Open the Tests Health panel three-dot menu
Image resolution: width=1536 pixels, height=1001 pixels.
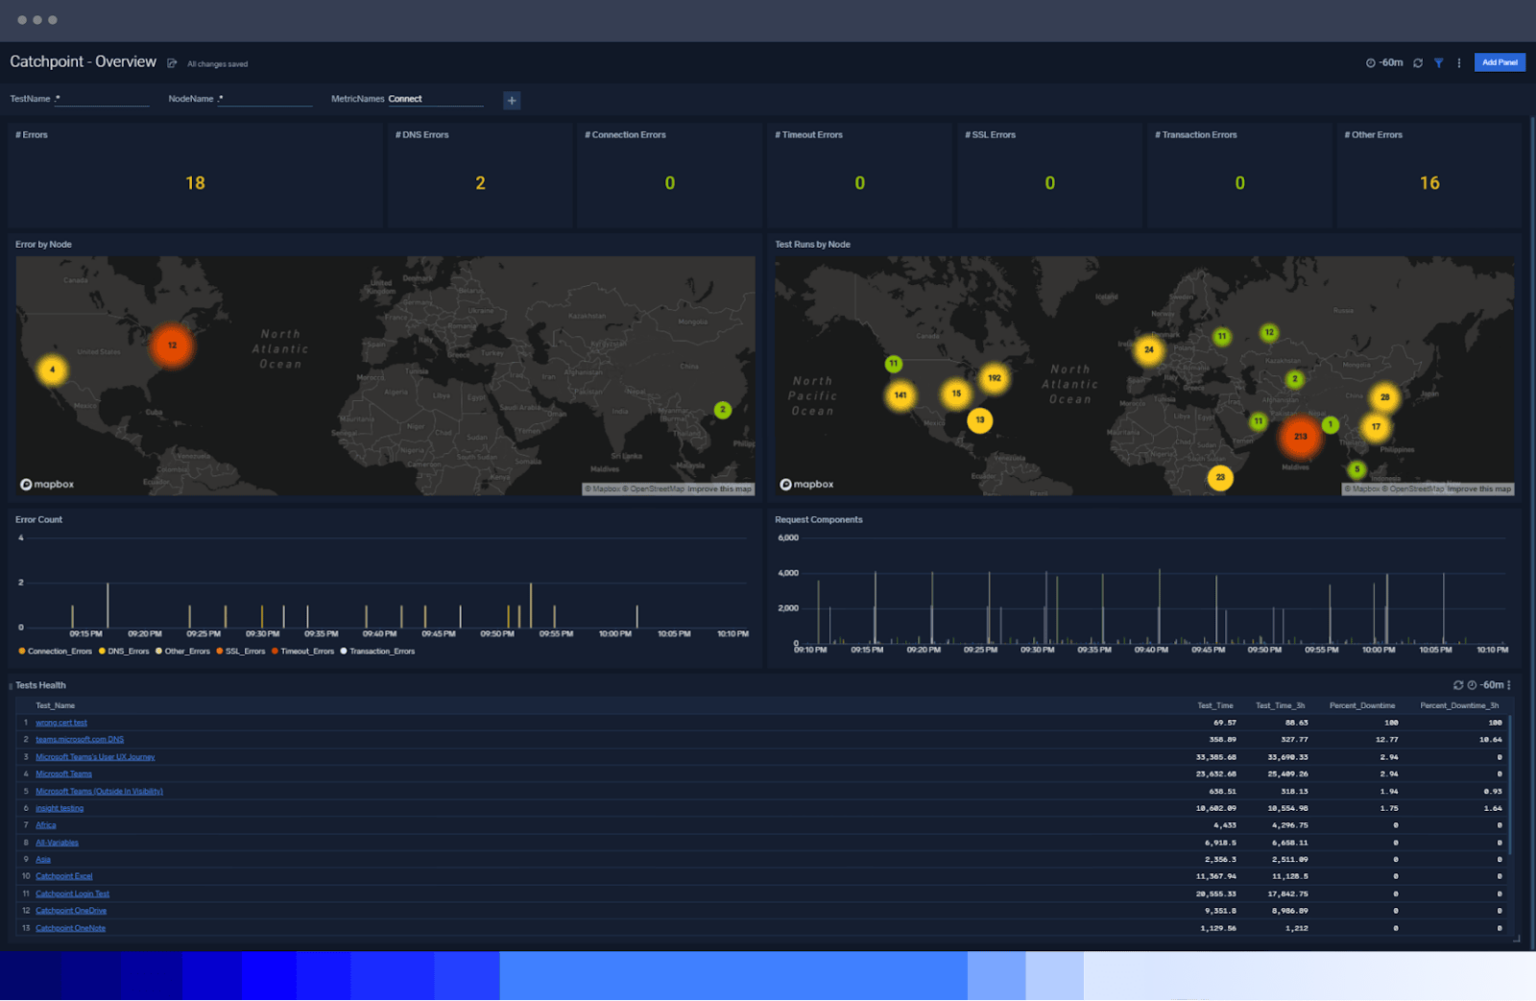1509,685
